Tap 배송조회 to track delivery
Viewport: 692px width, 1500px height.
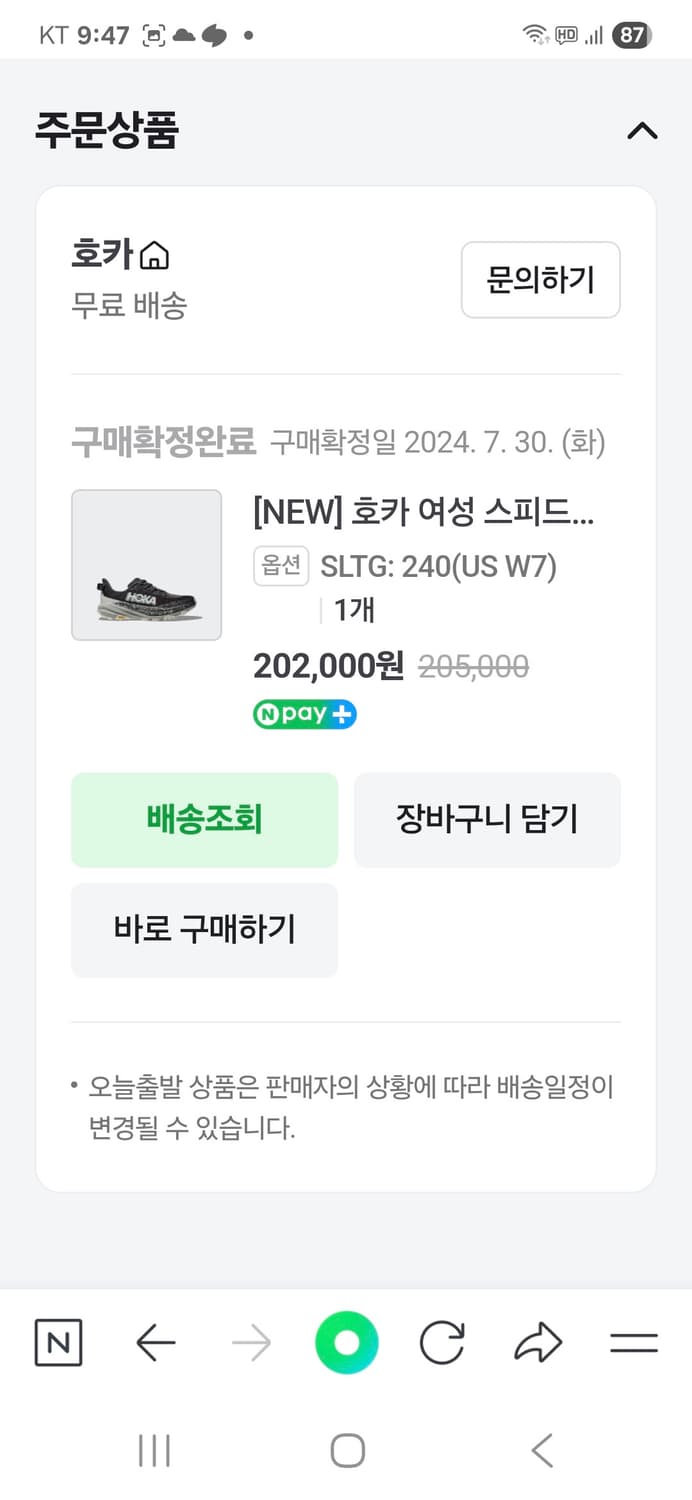204,820
